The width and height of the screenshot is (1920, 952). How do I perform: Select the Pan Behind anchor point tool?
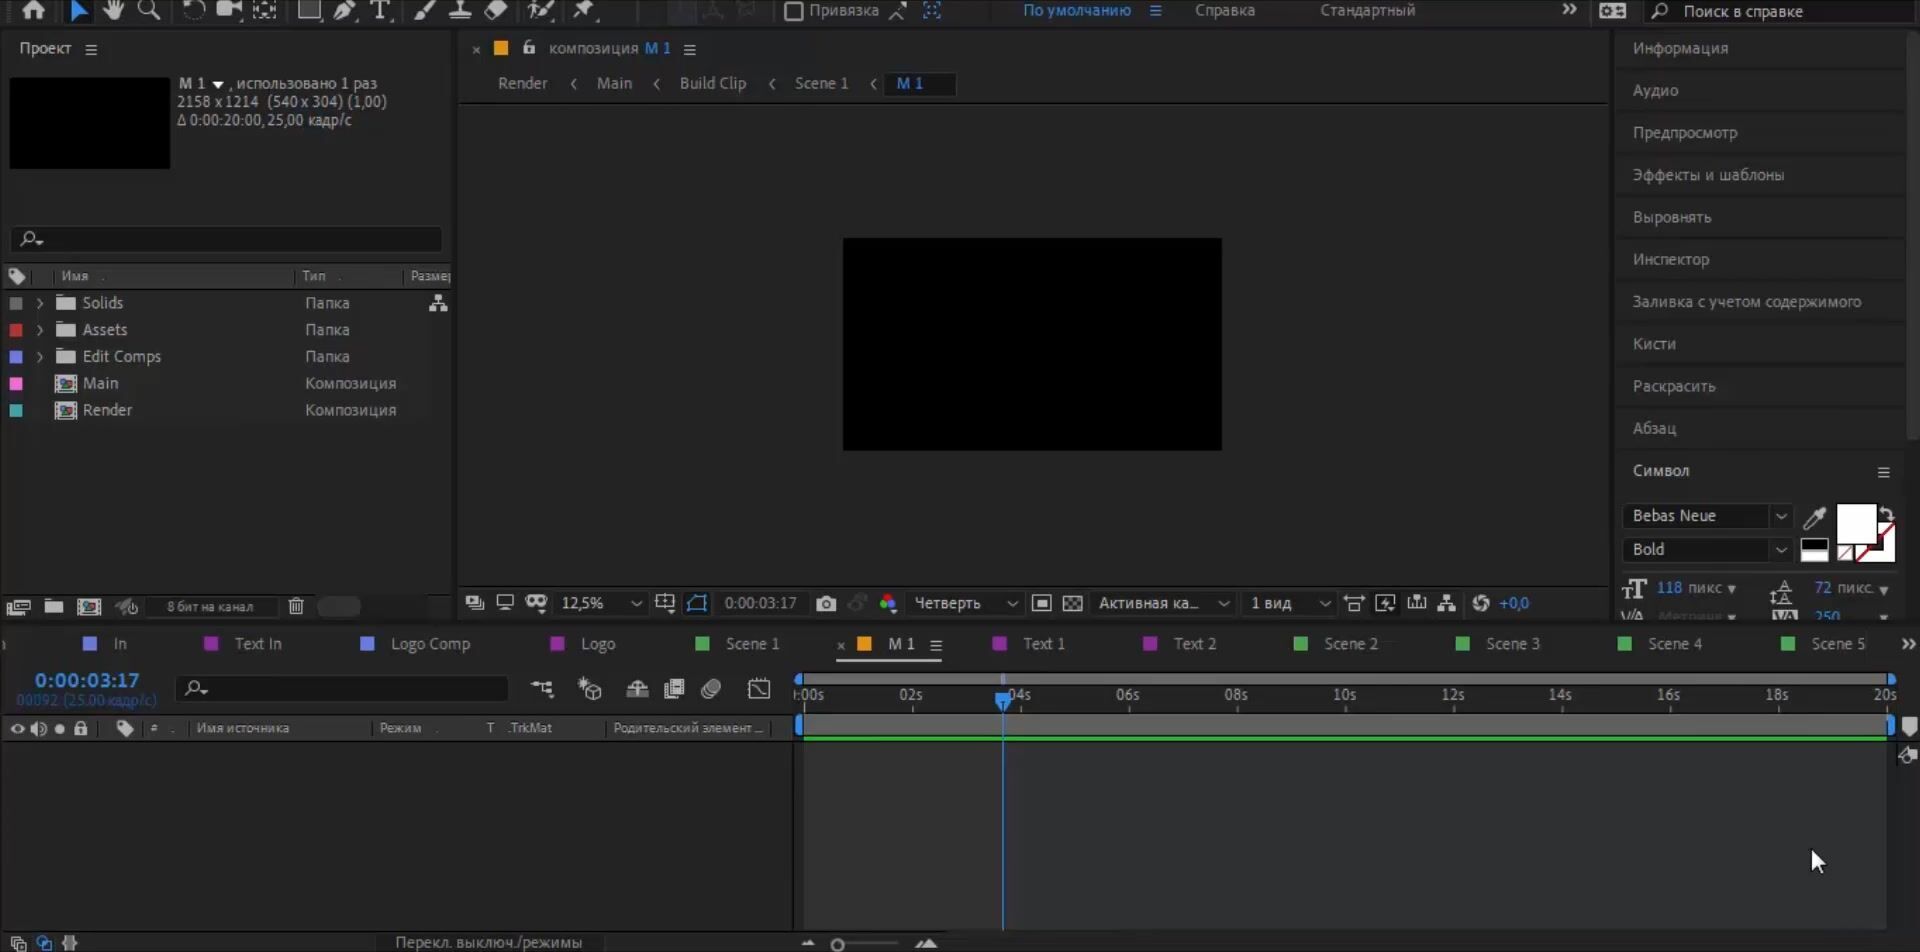(x=264, y=10)
